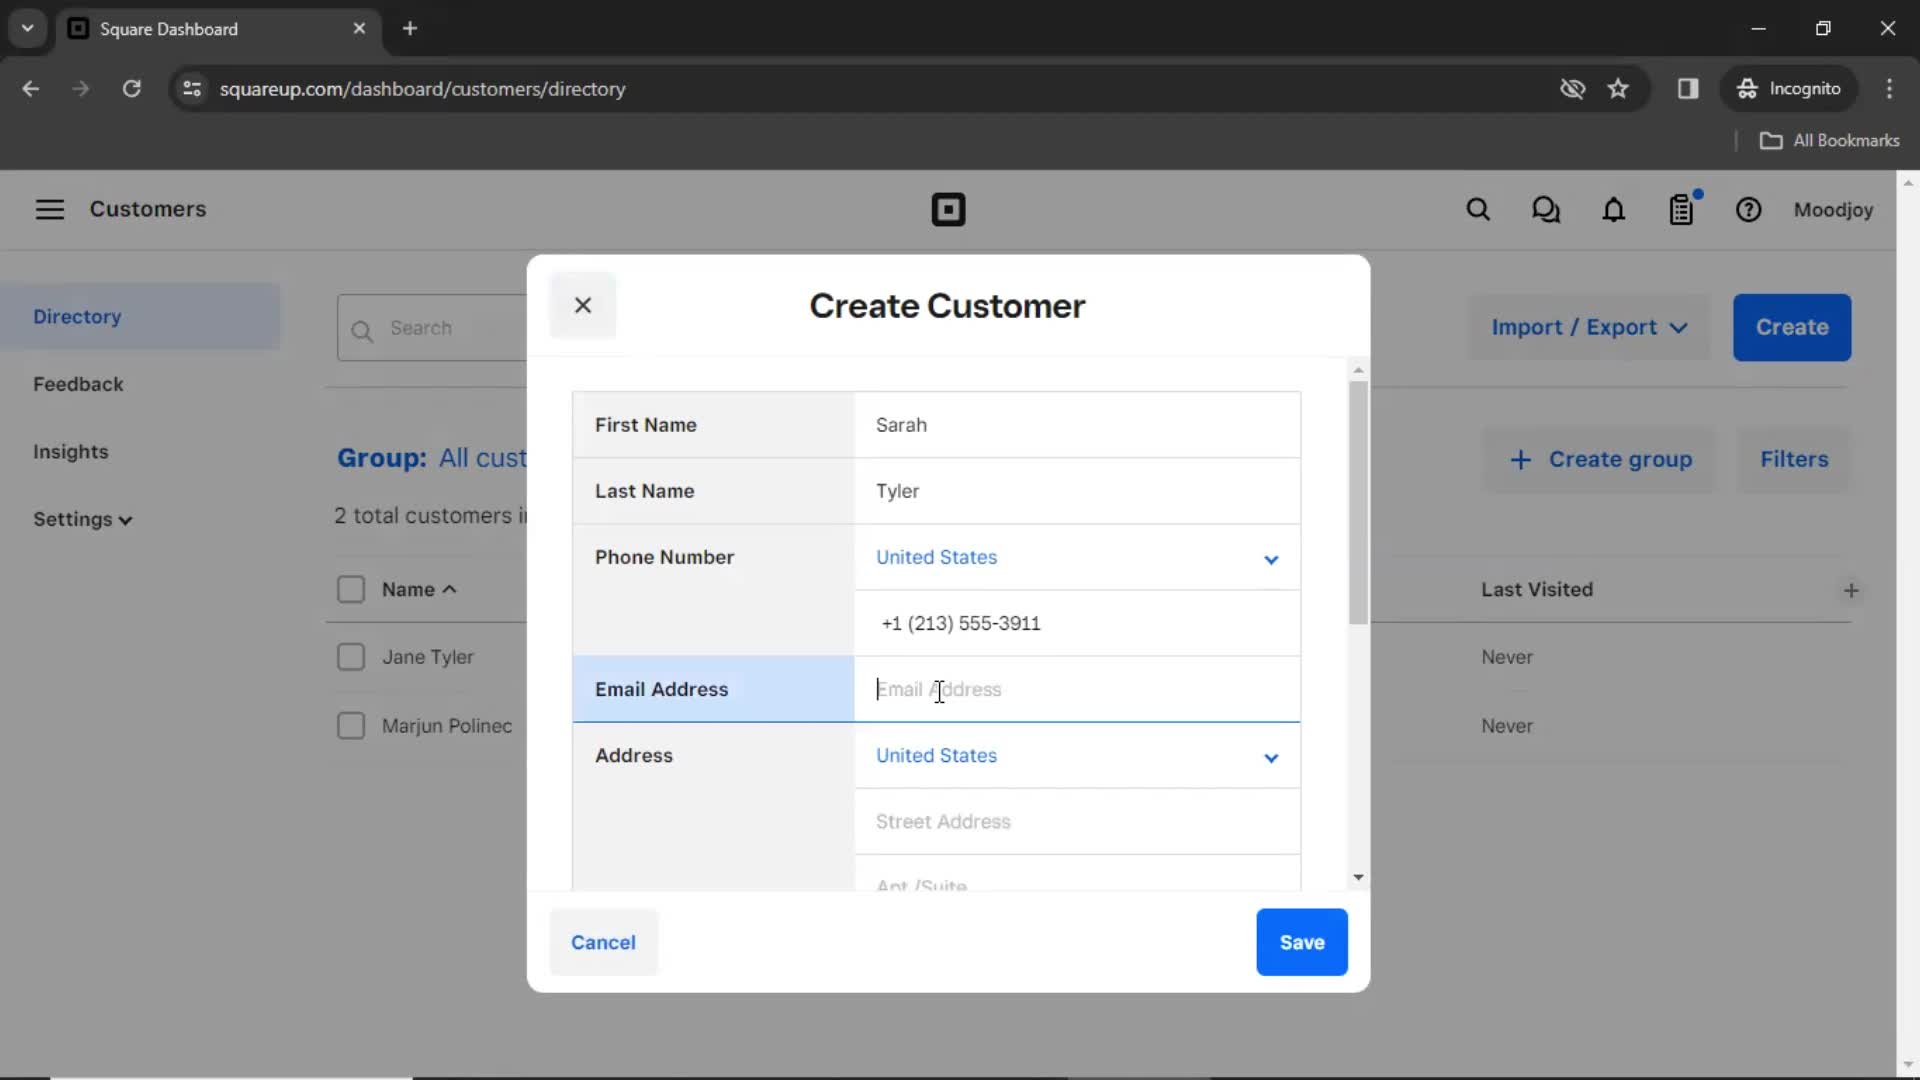Viewport: 1920px width, 1080px height.
Task: Click the Save button to submit
Action: pos(1302,942)
